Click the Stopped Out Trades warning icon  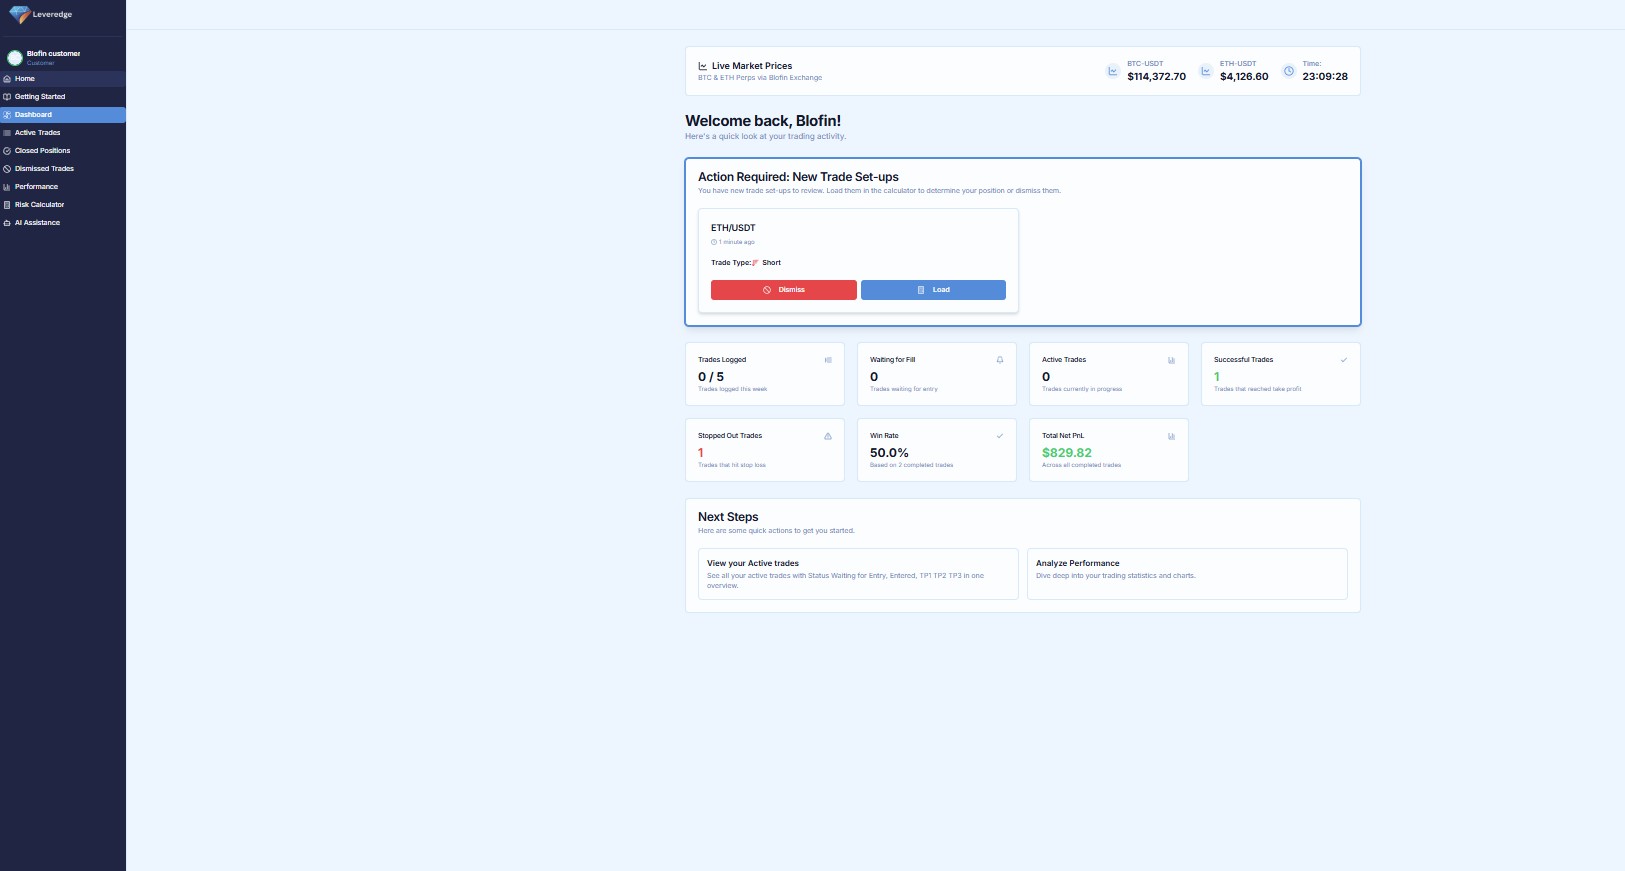click(x=828, y=436)
